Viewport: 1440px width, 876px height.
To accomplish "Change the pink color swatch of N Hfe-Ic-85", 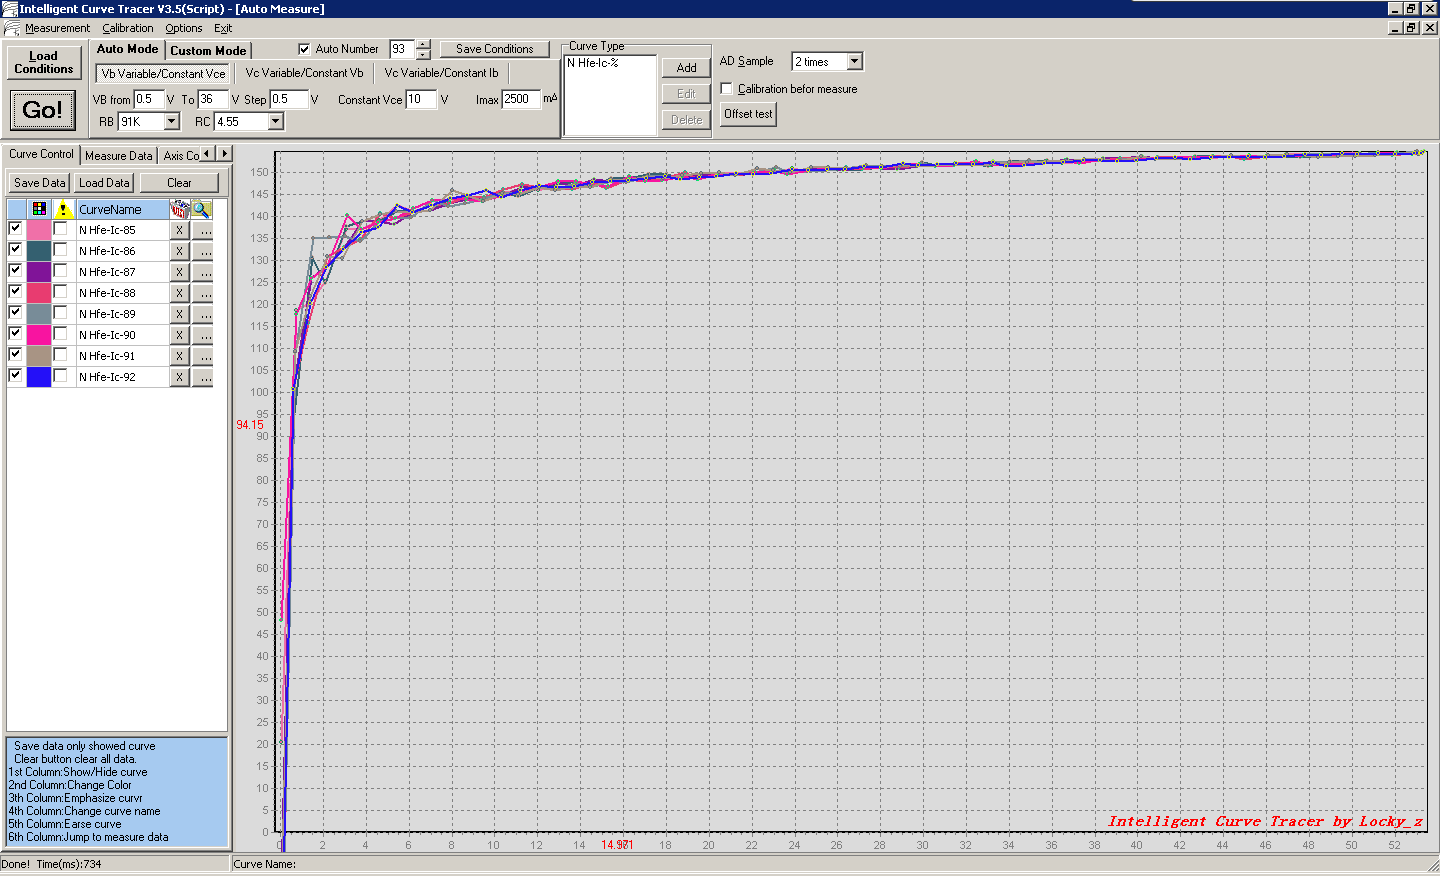I will coord(39,230).
